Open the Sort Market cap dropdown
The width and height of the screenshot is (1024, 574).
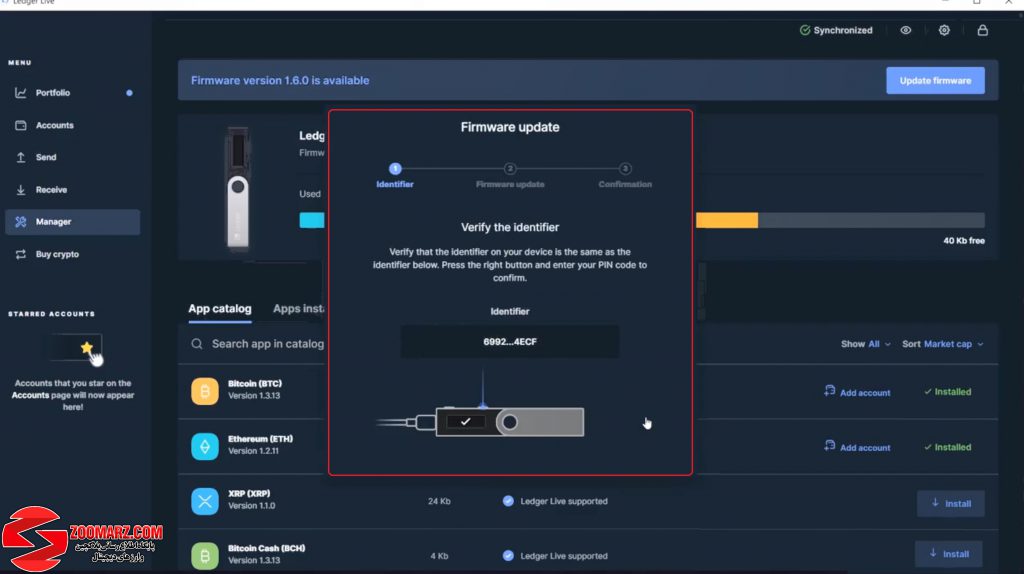942,344
